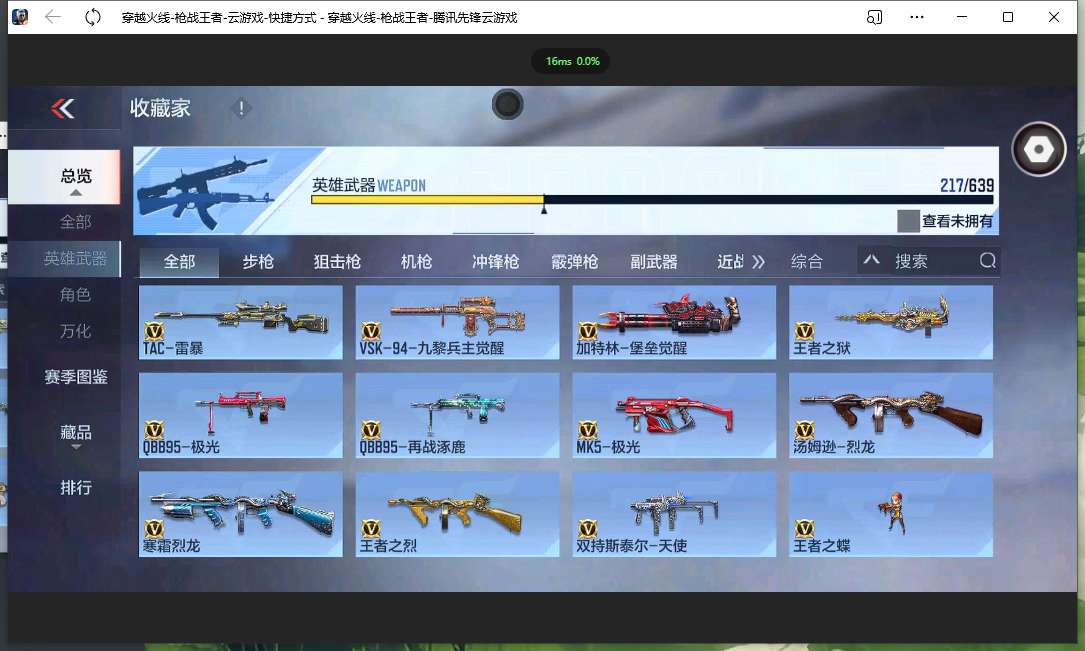Click the V badge on the MK5-极光 card
This screenshot has height=651, width=1085.
click(587, 430)
